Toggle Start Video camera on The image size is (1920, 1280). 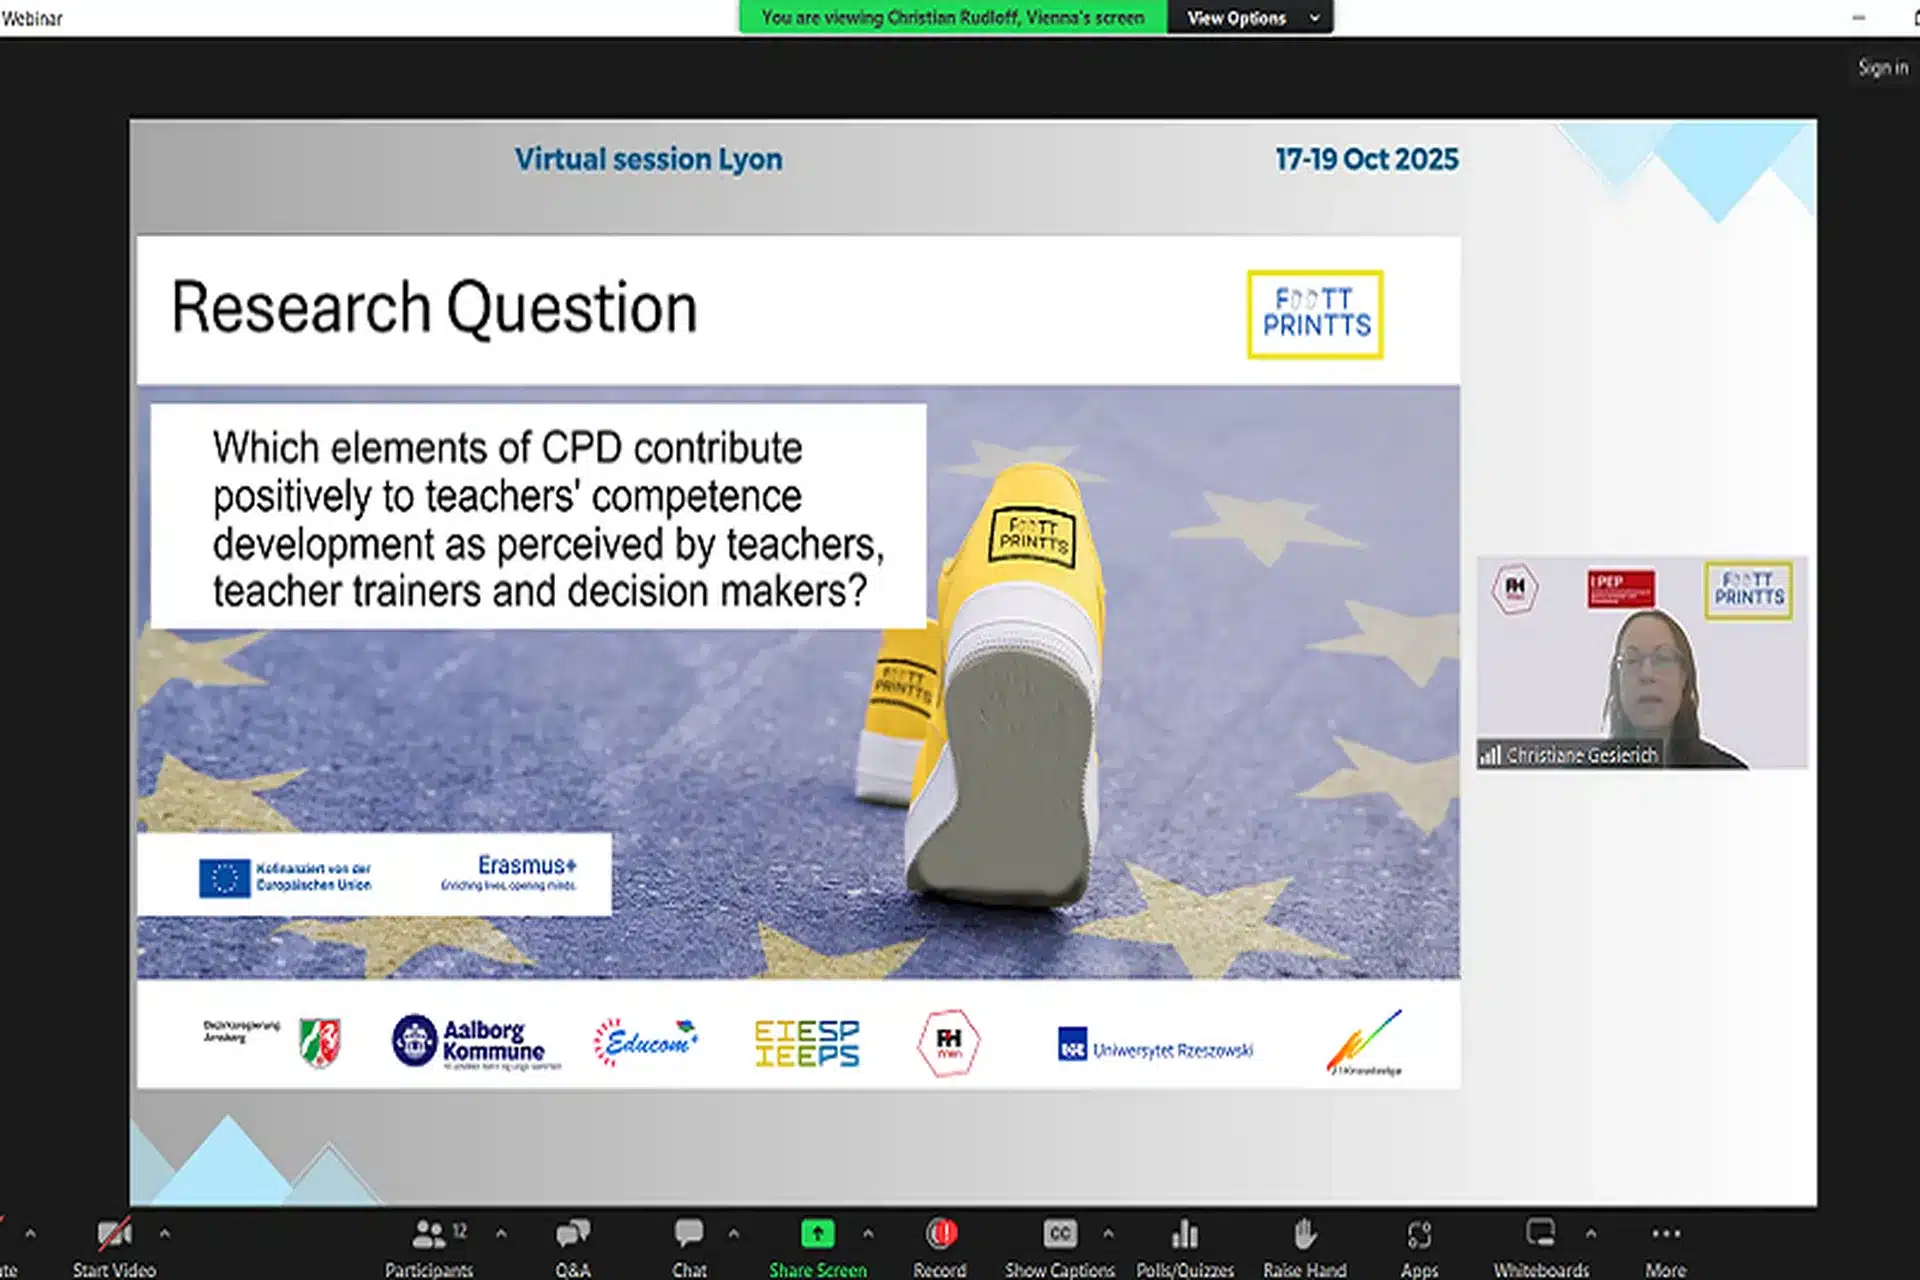[114, 1235]
